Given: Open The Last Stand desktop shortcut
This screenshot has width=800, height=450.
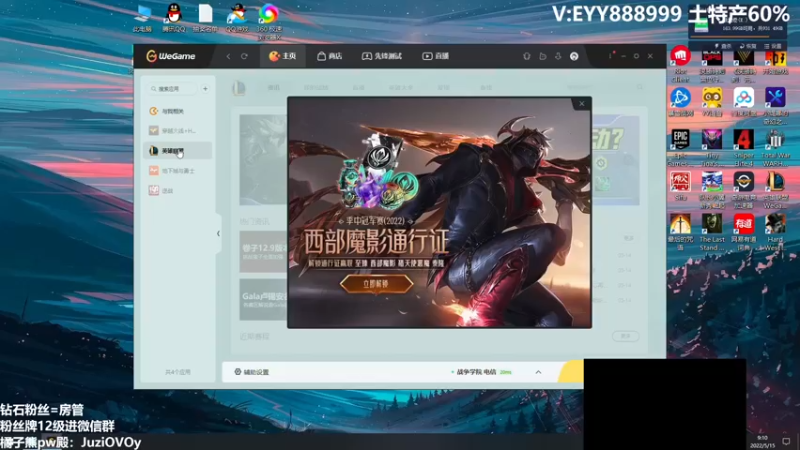Looking at the screenshot, I should (712, 232).
